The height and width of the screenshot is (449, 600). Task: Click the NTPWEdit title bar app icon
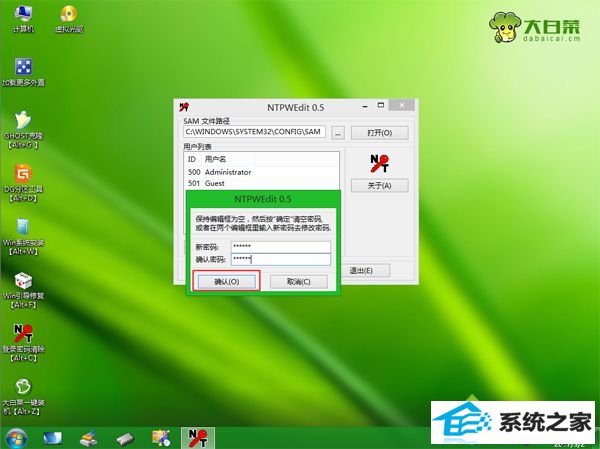(x=184, y=107)
